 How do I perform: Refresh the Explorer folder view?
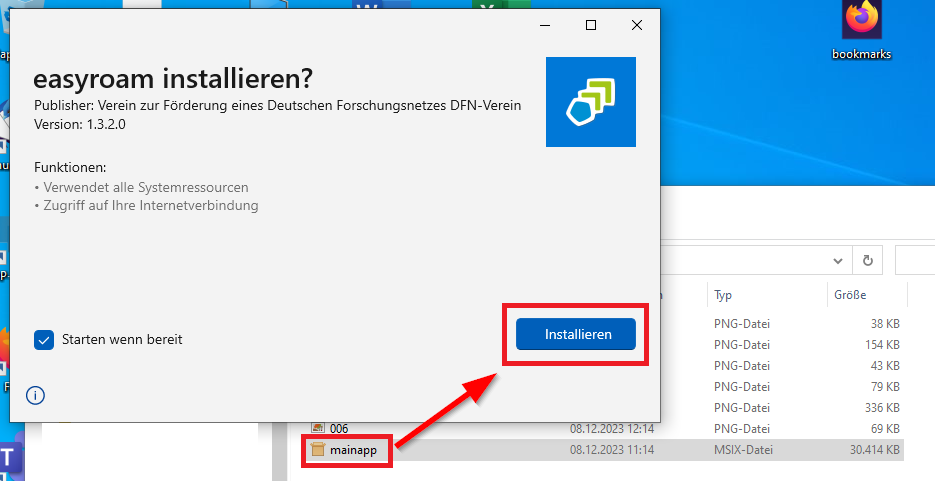pos(868,260)
